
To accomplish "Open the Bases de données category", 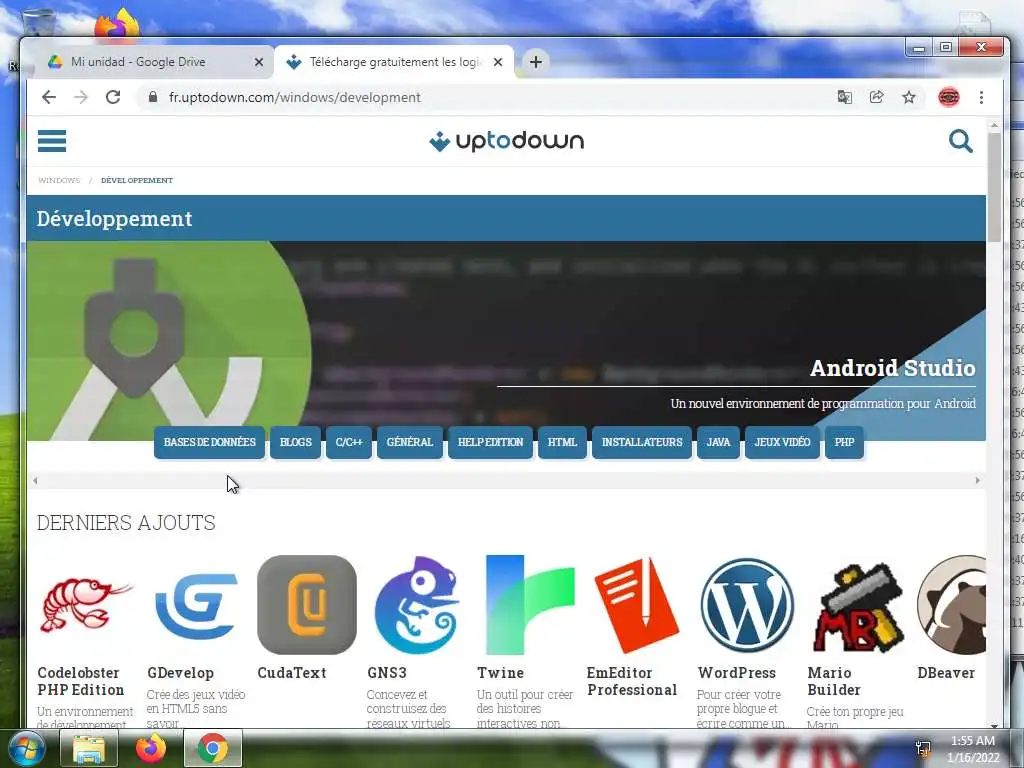I will pyautogui.click(x=210, y=442).
